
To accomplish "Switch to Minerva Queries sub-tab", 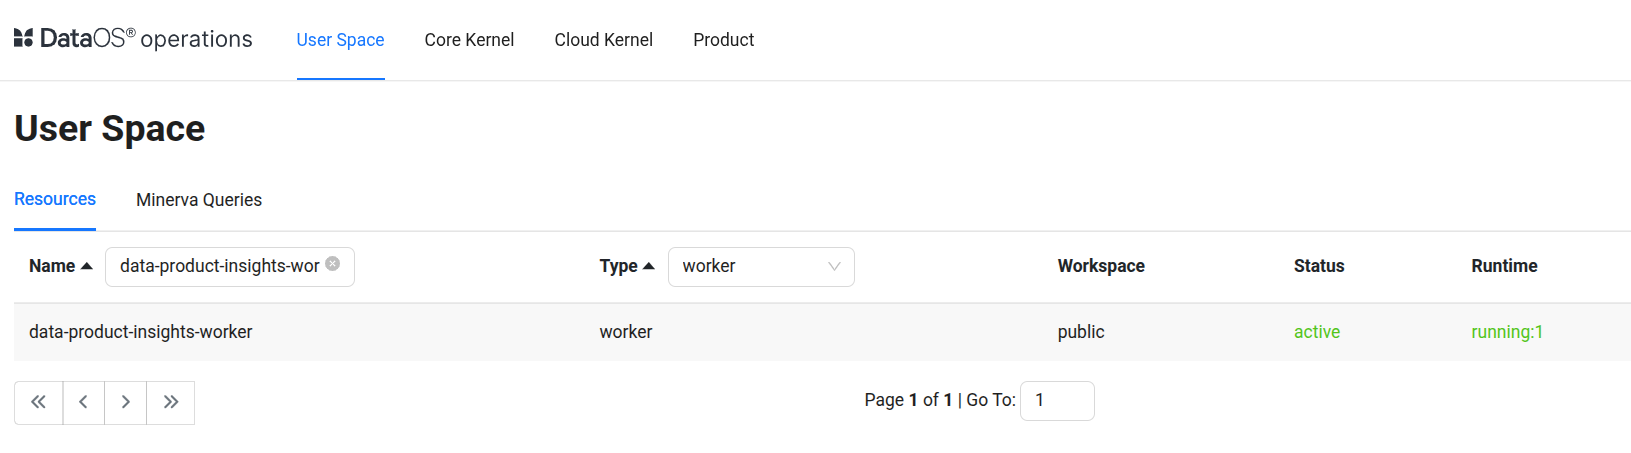I will (199, 200).
